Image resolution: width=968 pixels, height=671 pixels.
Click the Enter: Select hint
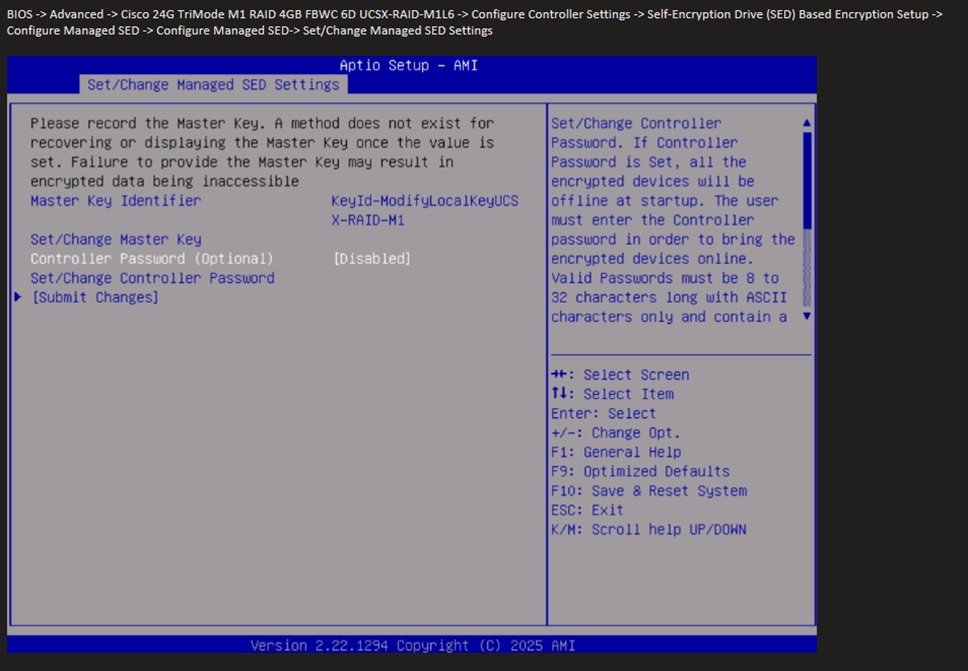(604, 414)
